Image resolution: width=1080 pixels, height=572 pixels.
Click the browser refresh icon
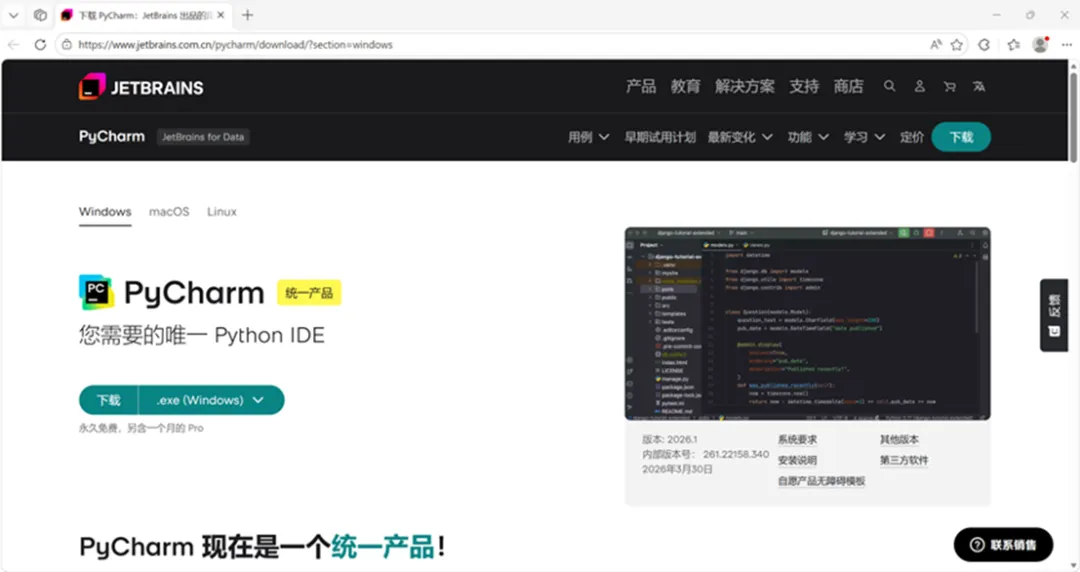pos(40,45)
